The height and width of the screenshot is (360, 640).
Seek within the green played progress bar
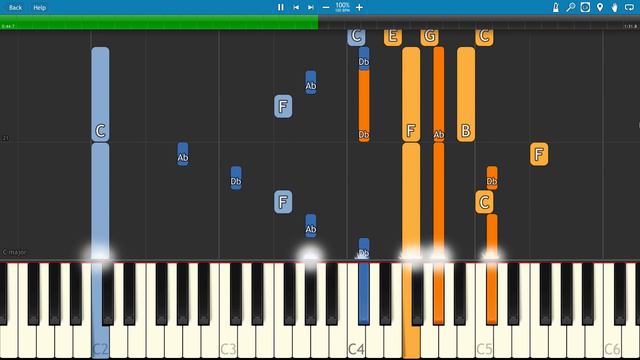pos(159,22)
